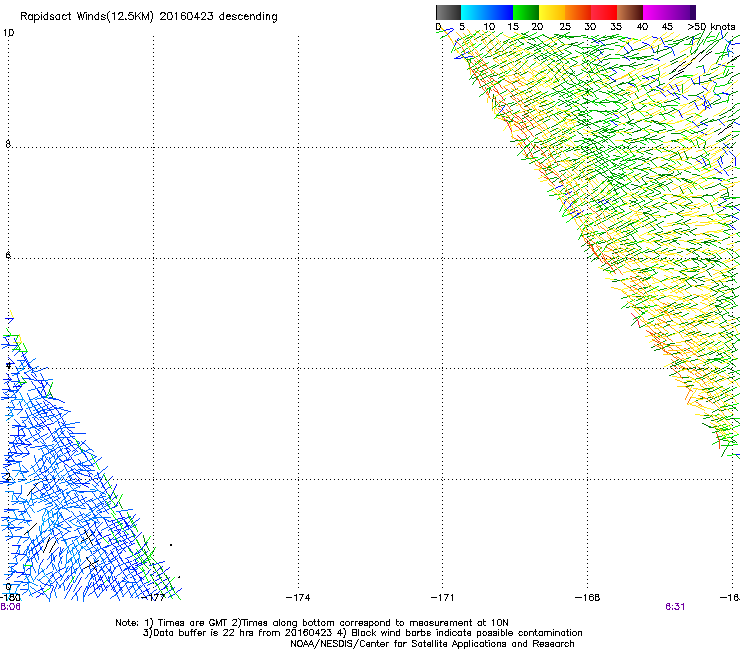Viewport: 740px width, 650px height.
Task: Click the latitude '2' axis label
Action: point(8,477)
